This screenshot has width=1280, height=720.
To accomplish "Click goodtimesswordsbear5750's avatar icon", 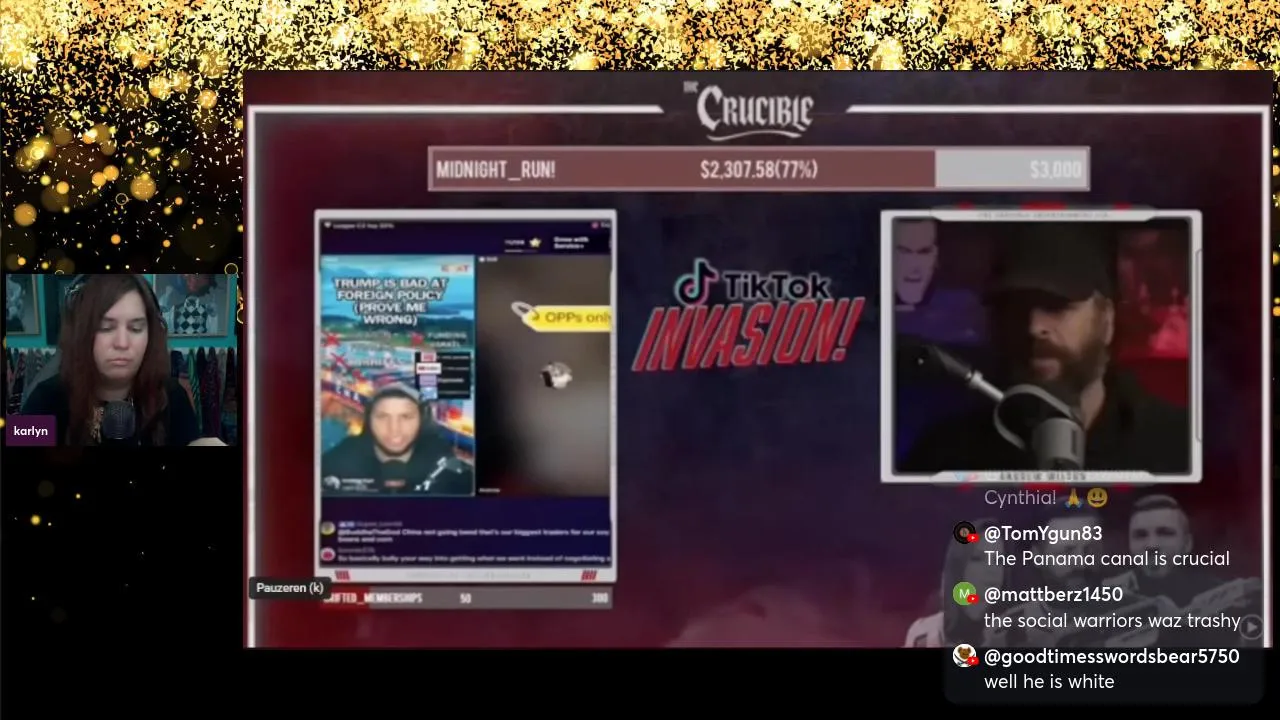I will (964, 656).
